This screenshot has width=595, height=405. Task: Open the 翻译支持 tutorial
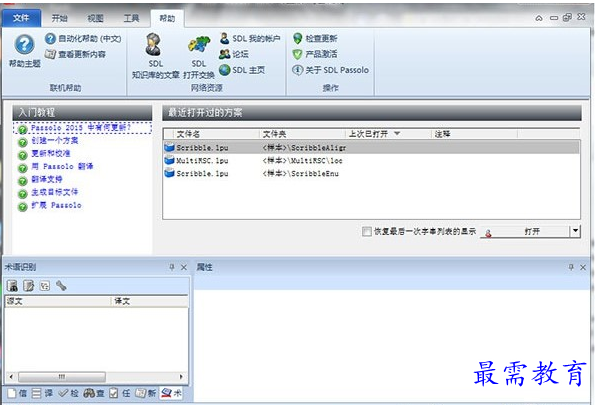click(47, 179)
